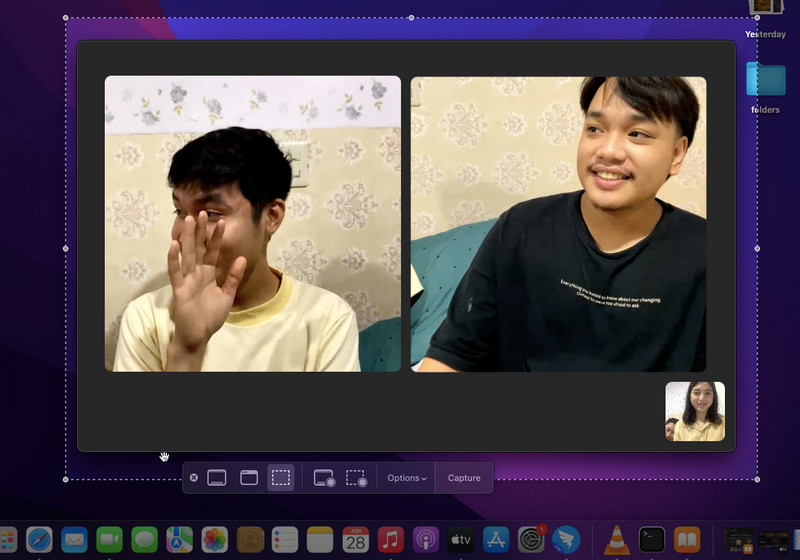The height and width of the screenshot is (560, 800).
Task: Select Record Selected Portion mode
Action: point(356,478)
